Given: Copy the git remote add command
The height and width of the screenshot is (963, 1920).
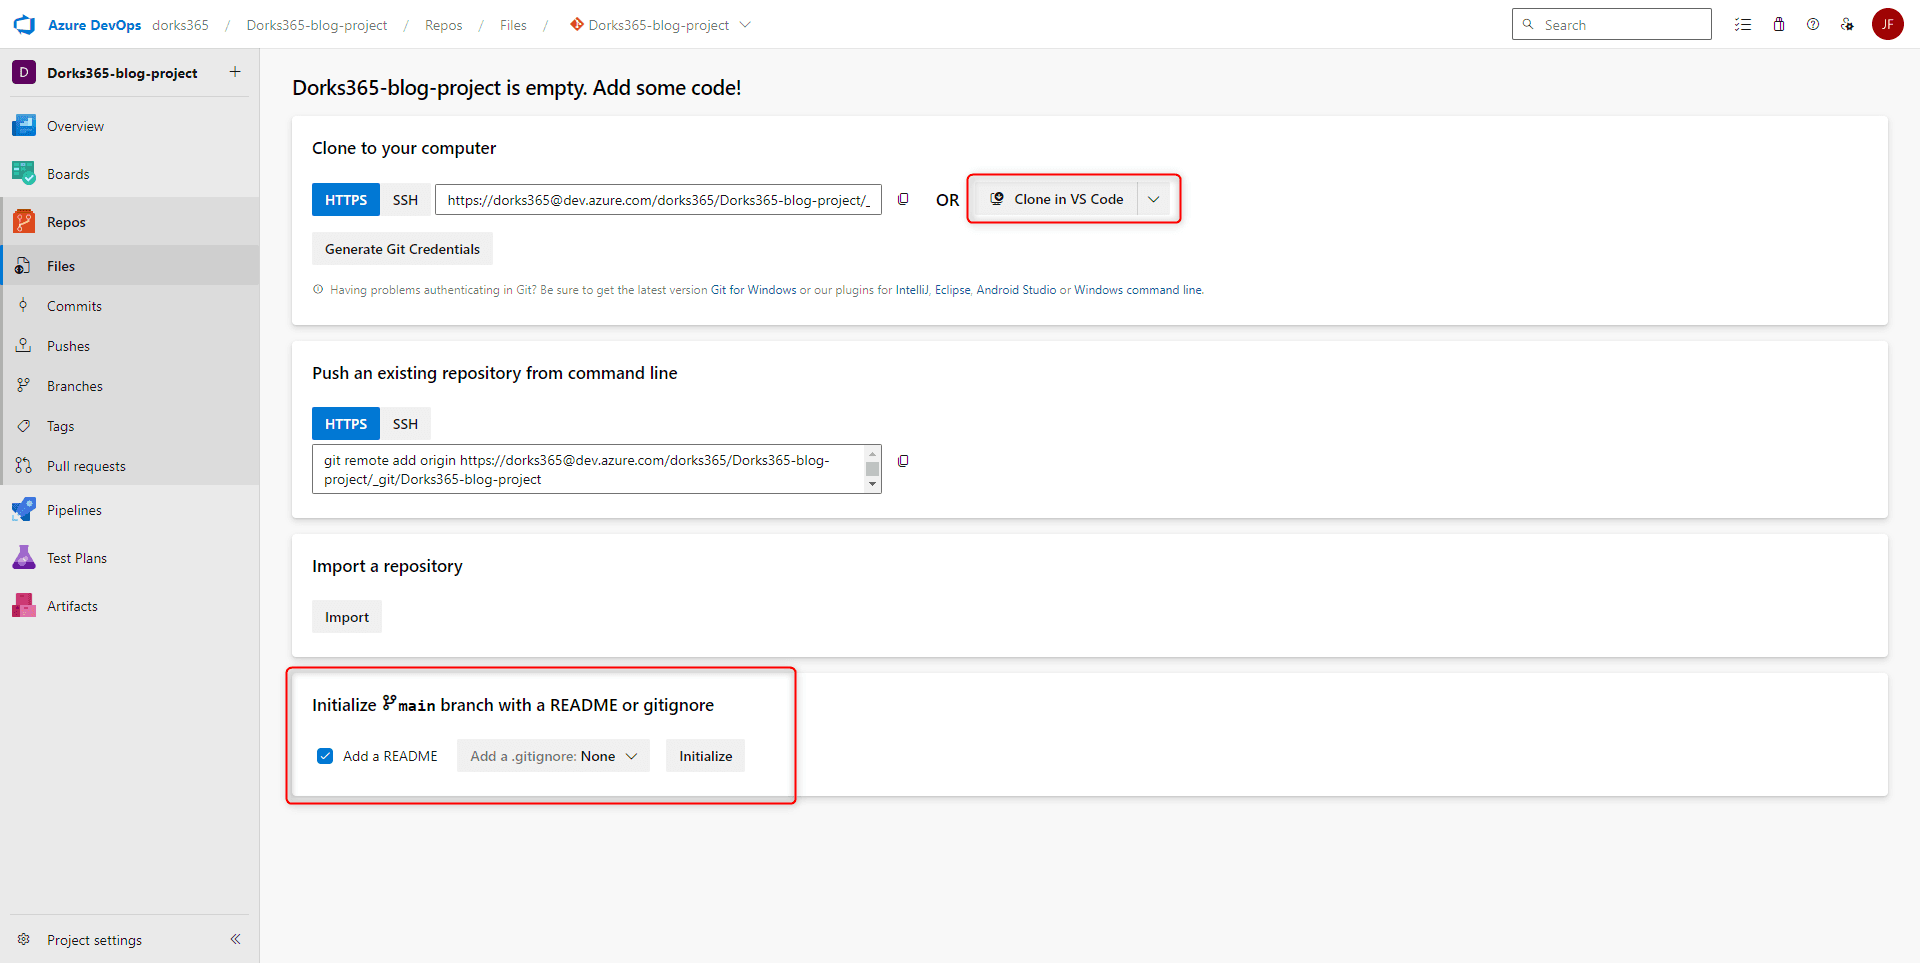Looking at the screenshot, I should point(903,461).
